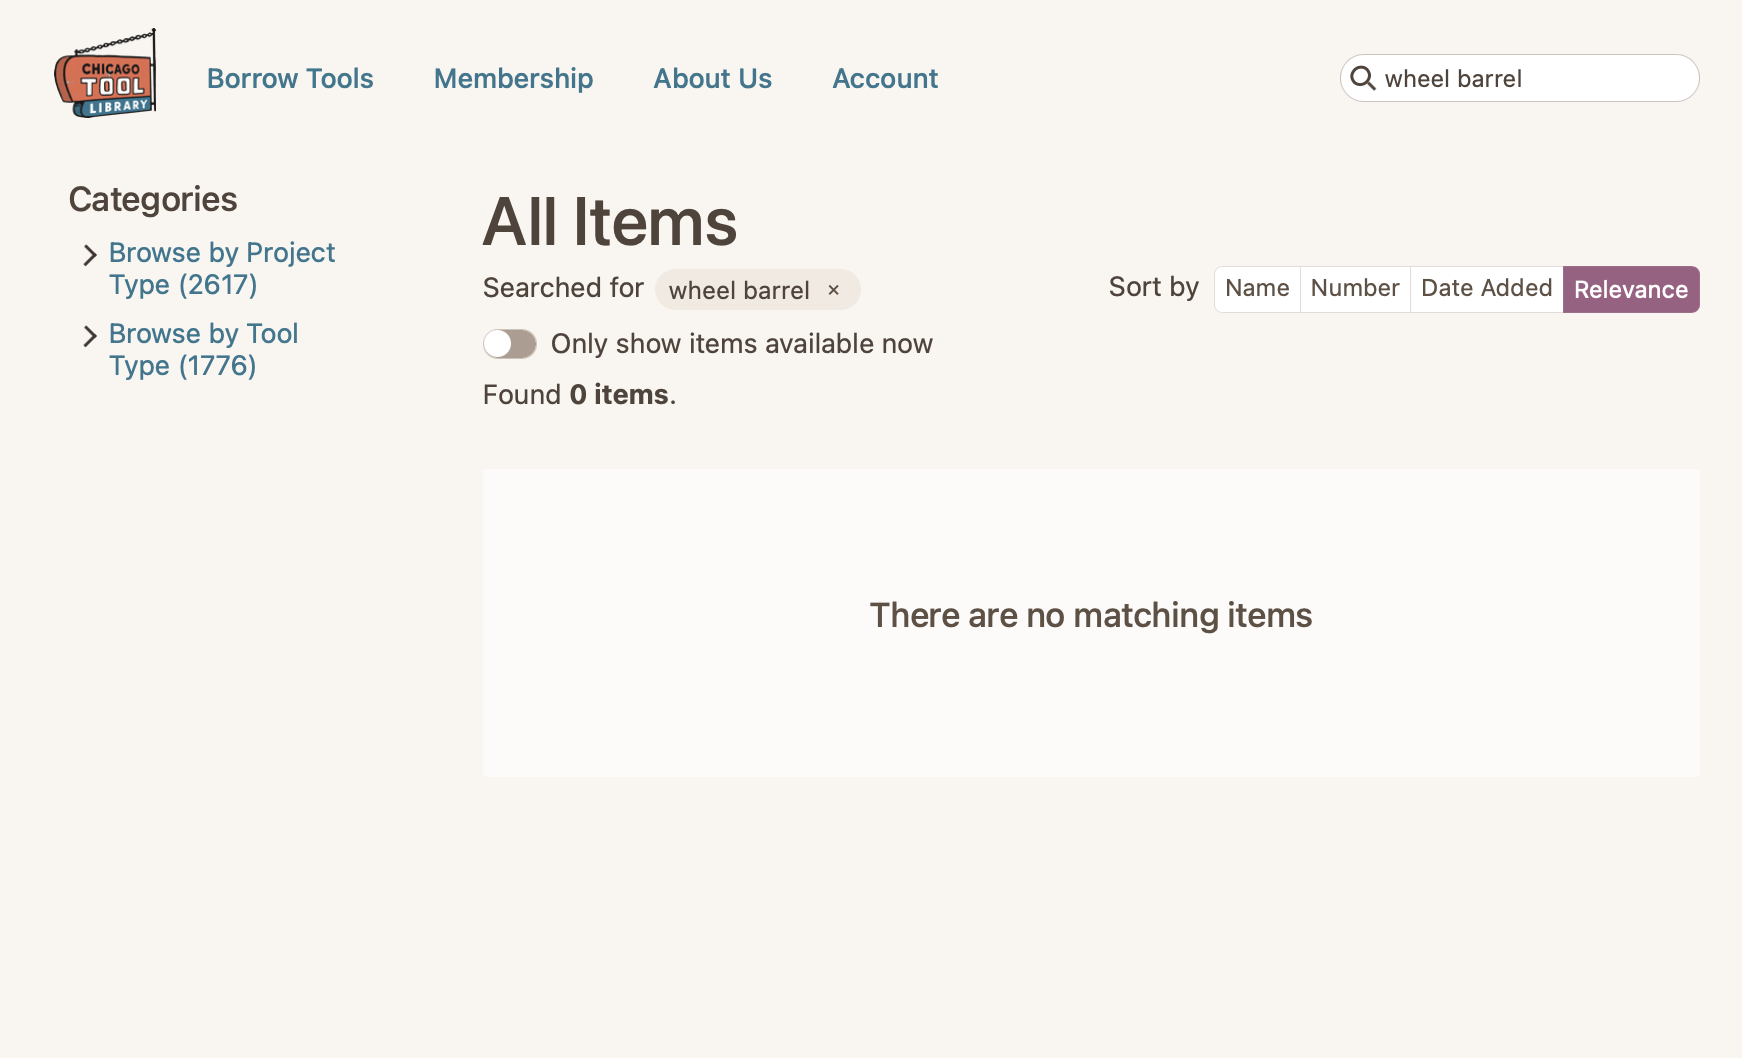The width and height of the screenshot is (1742, 1058).
Task: Click the magnifying glass search icon
Action: (1363, 78)
